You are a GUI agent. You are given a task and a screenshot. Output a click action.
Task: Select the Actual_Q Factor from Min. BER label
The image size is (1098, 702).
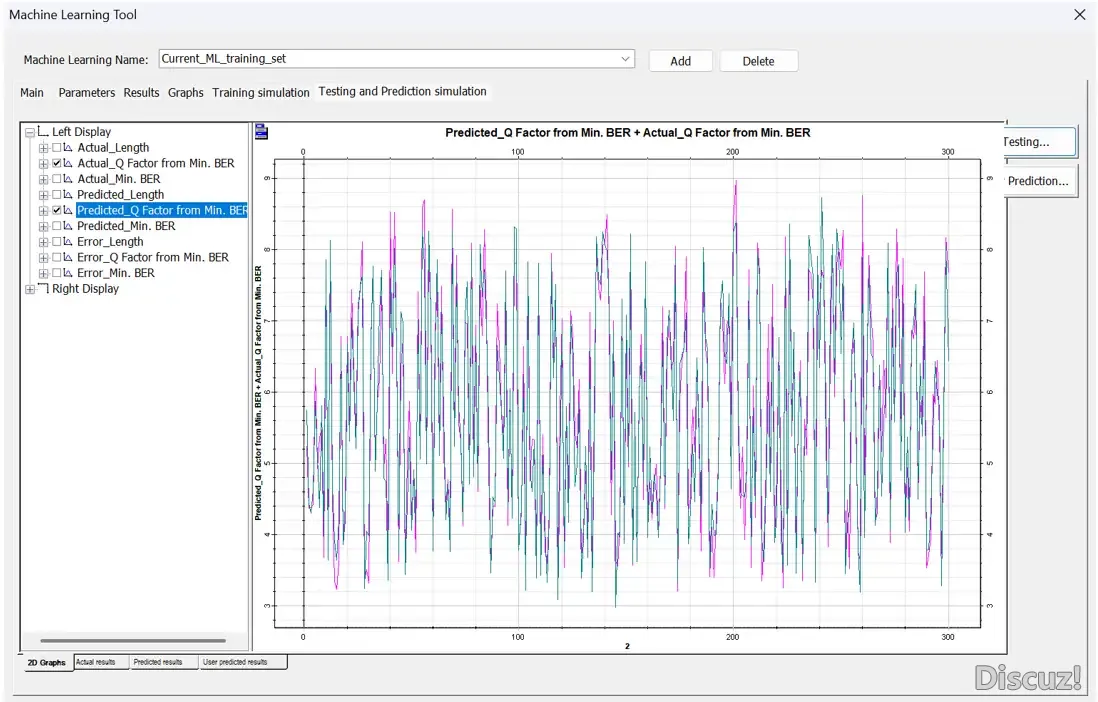(x=156, y=163)
